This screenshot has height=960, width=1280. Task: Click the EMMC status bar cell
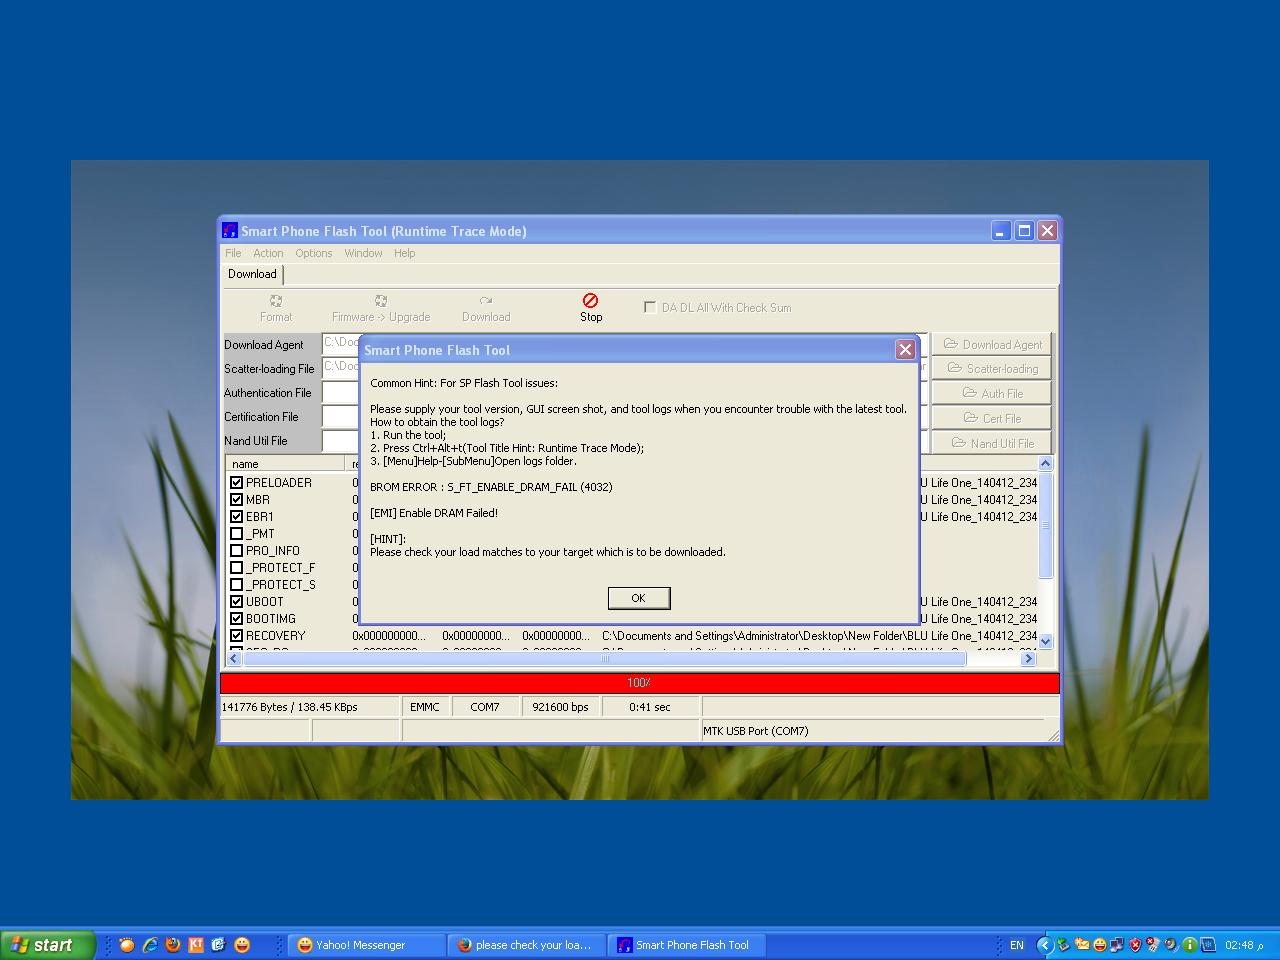pos(425,707)
